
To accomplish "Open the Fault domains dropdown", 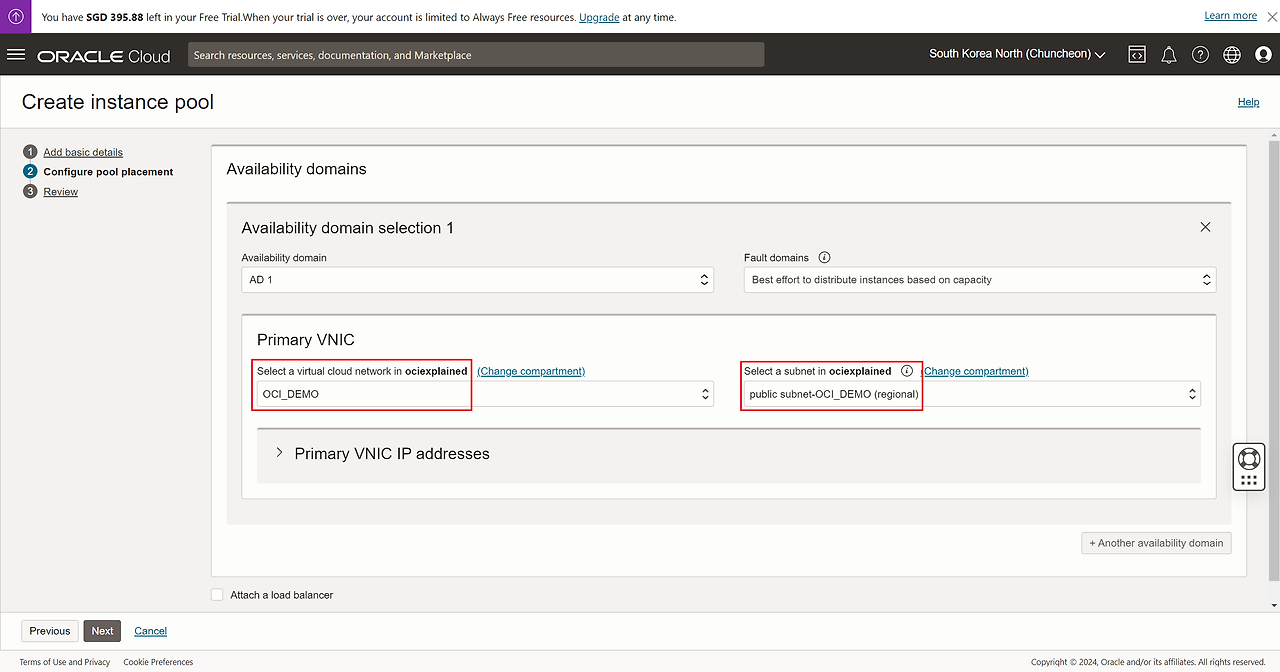I will point(979,280).
